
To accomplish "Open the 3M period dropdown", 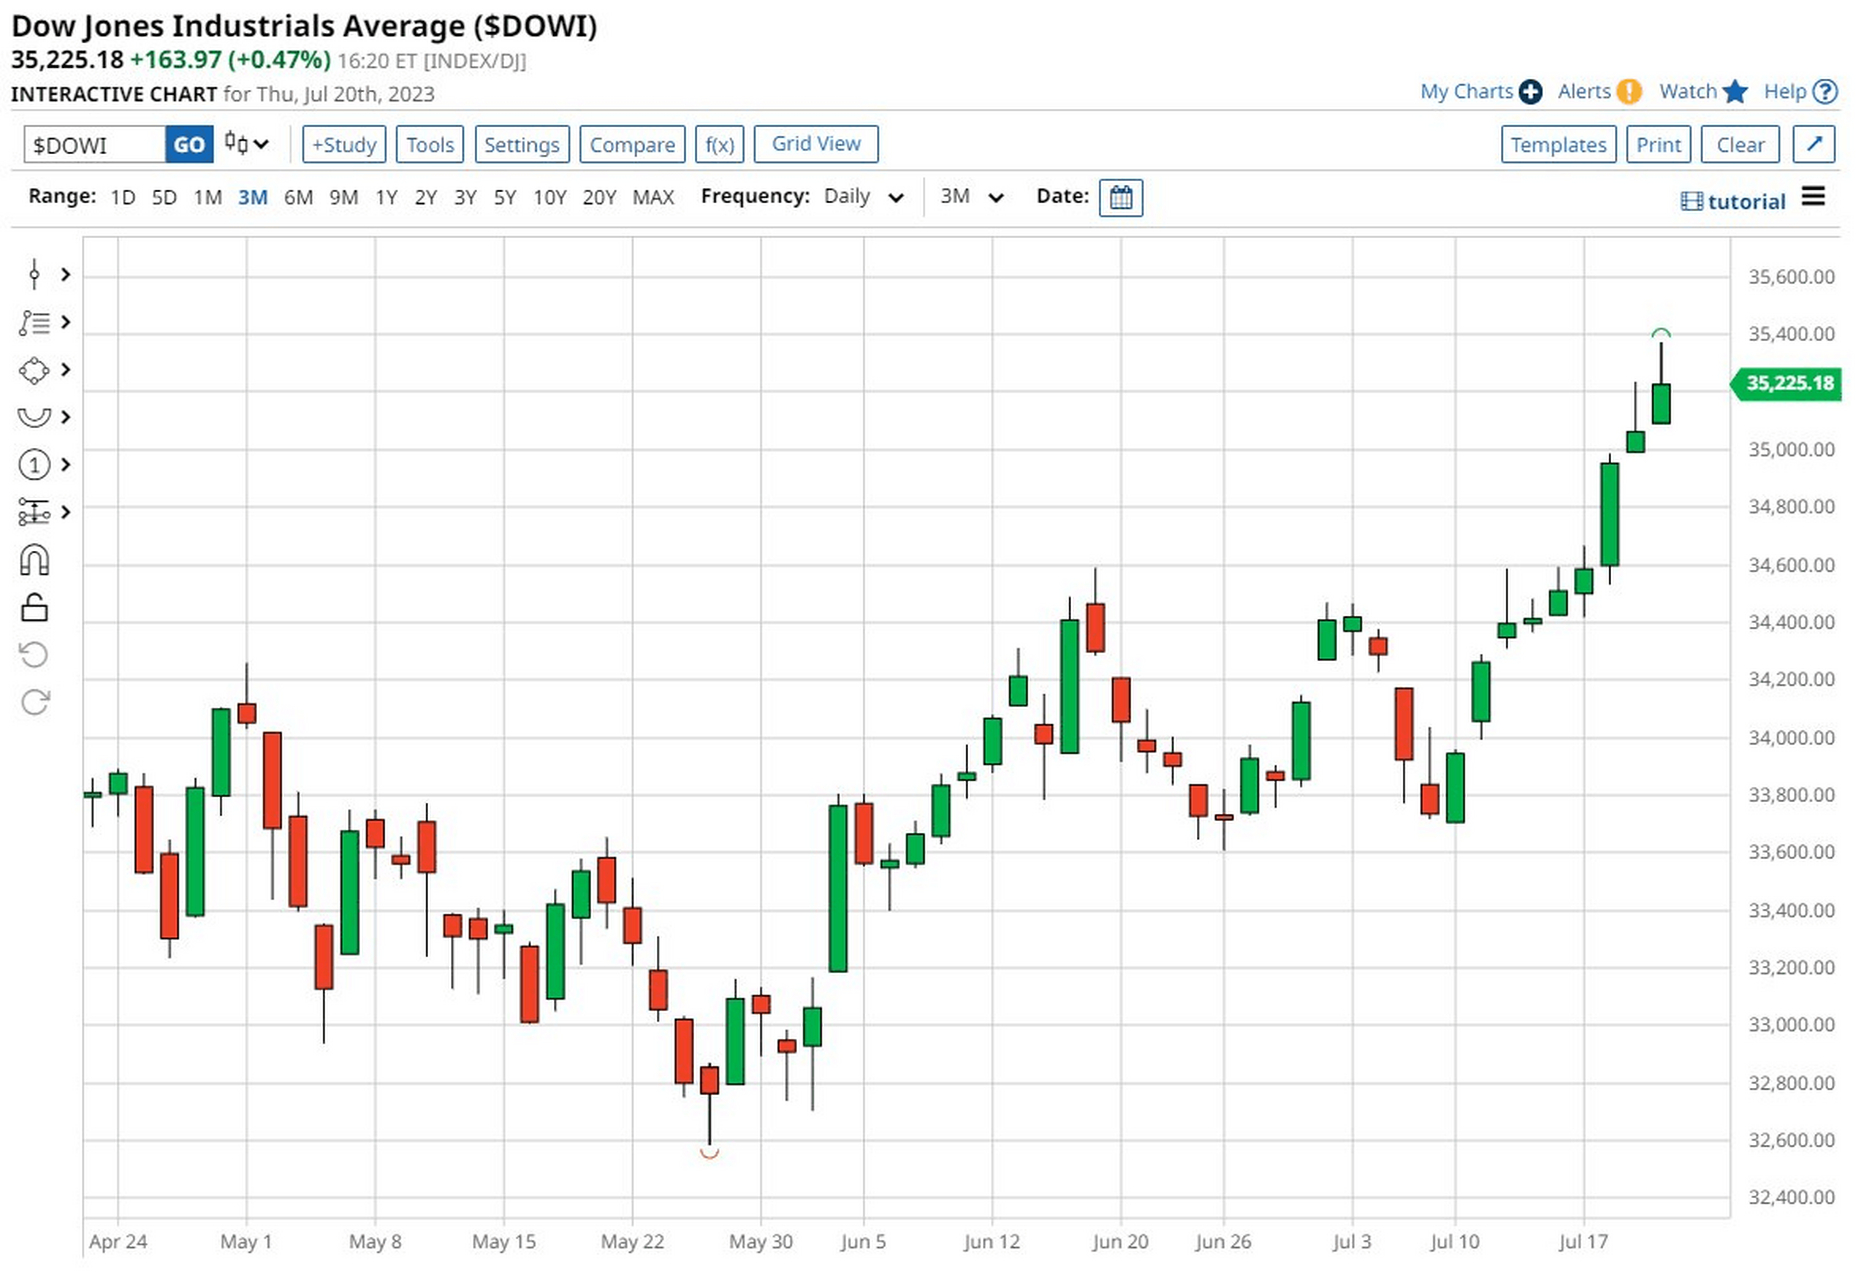I will pos(971,197).
